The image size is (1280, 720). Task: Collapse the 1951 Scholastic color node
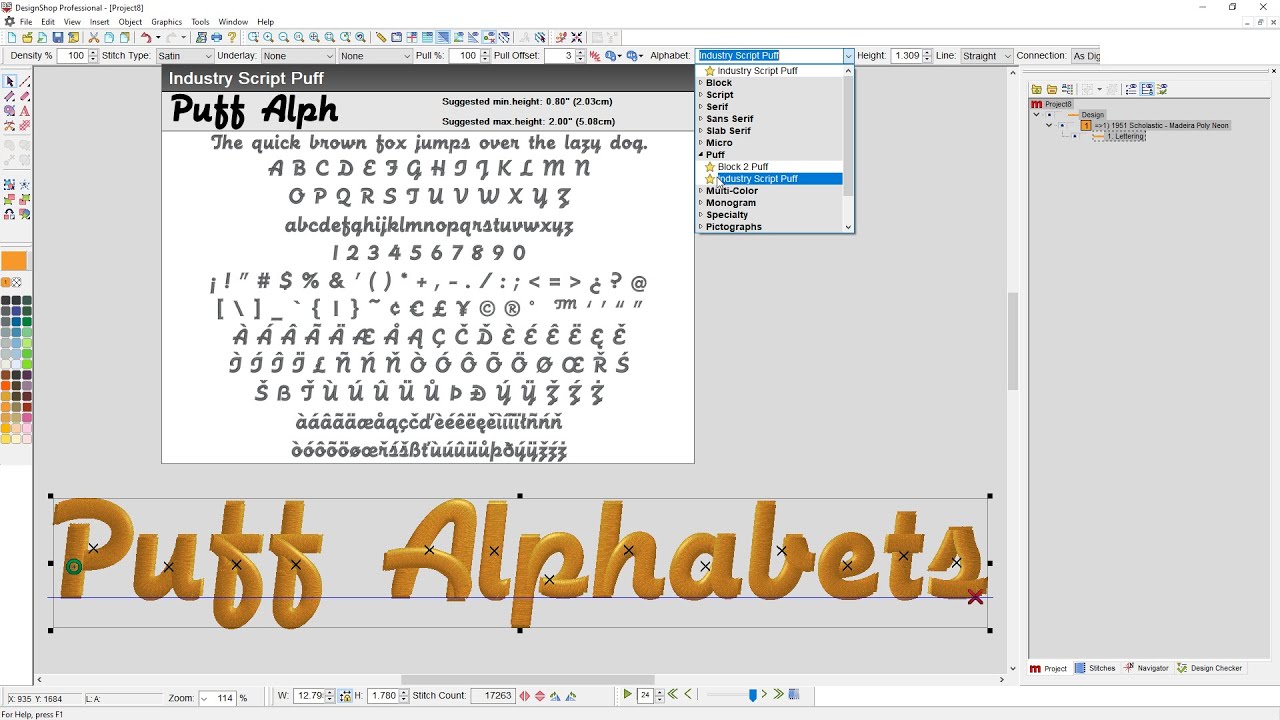(1049, 125)
